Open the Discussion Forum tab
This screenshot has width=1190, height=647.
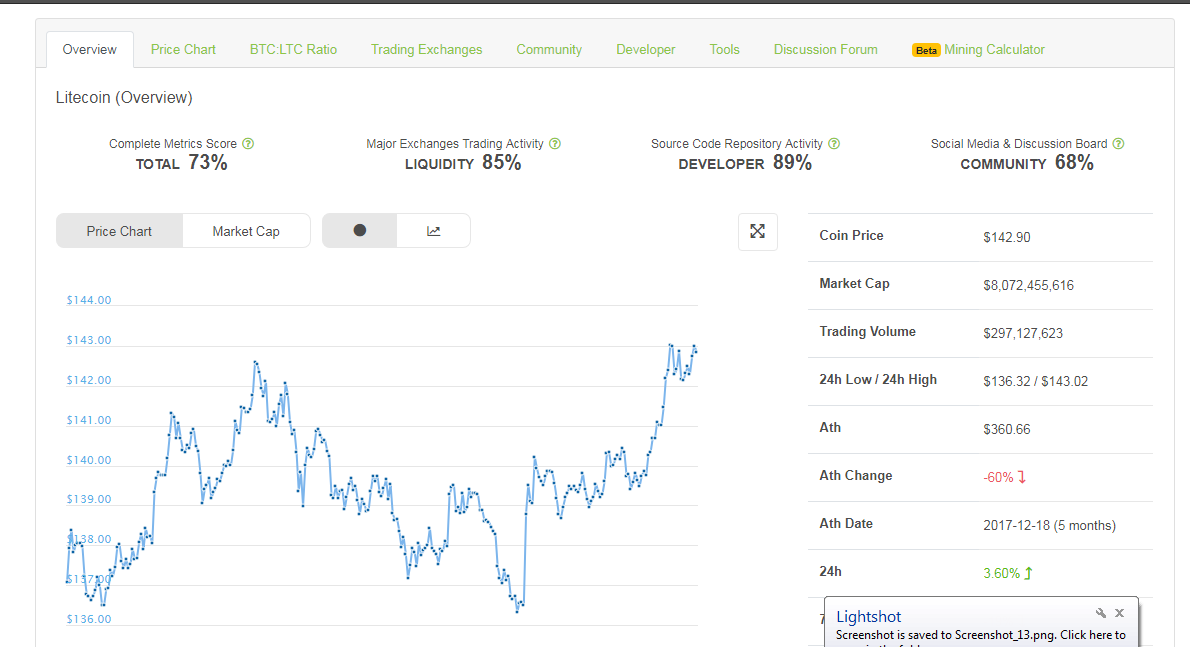point(826,49)
